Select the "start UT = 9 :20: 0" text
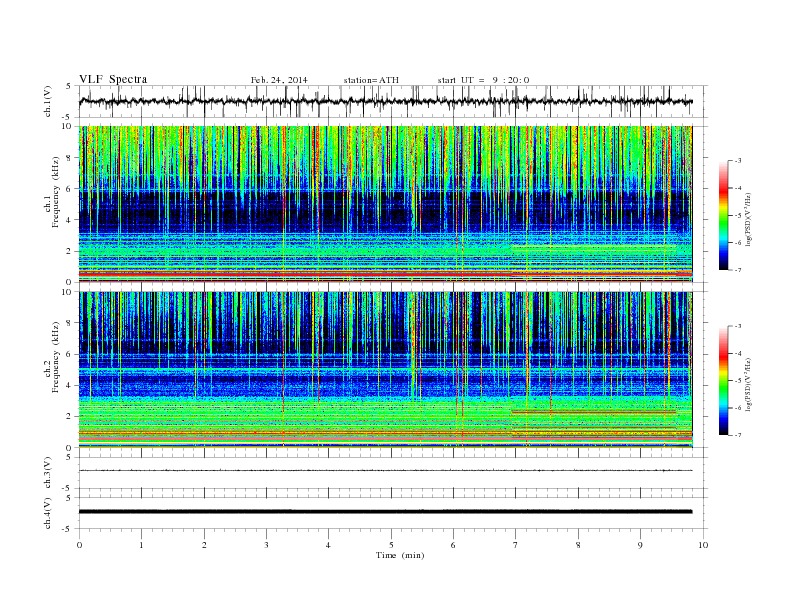 [x=483, y=80]
